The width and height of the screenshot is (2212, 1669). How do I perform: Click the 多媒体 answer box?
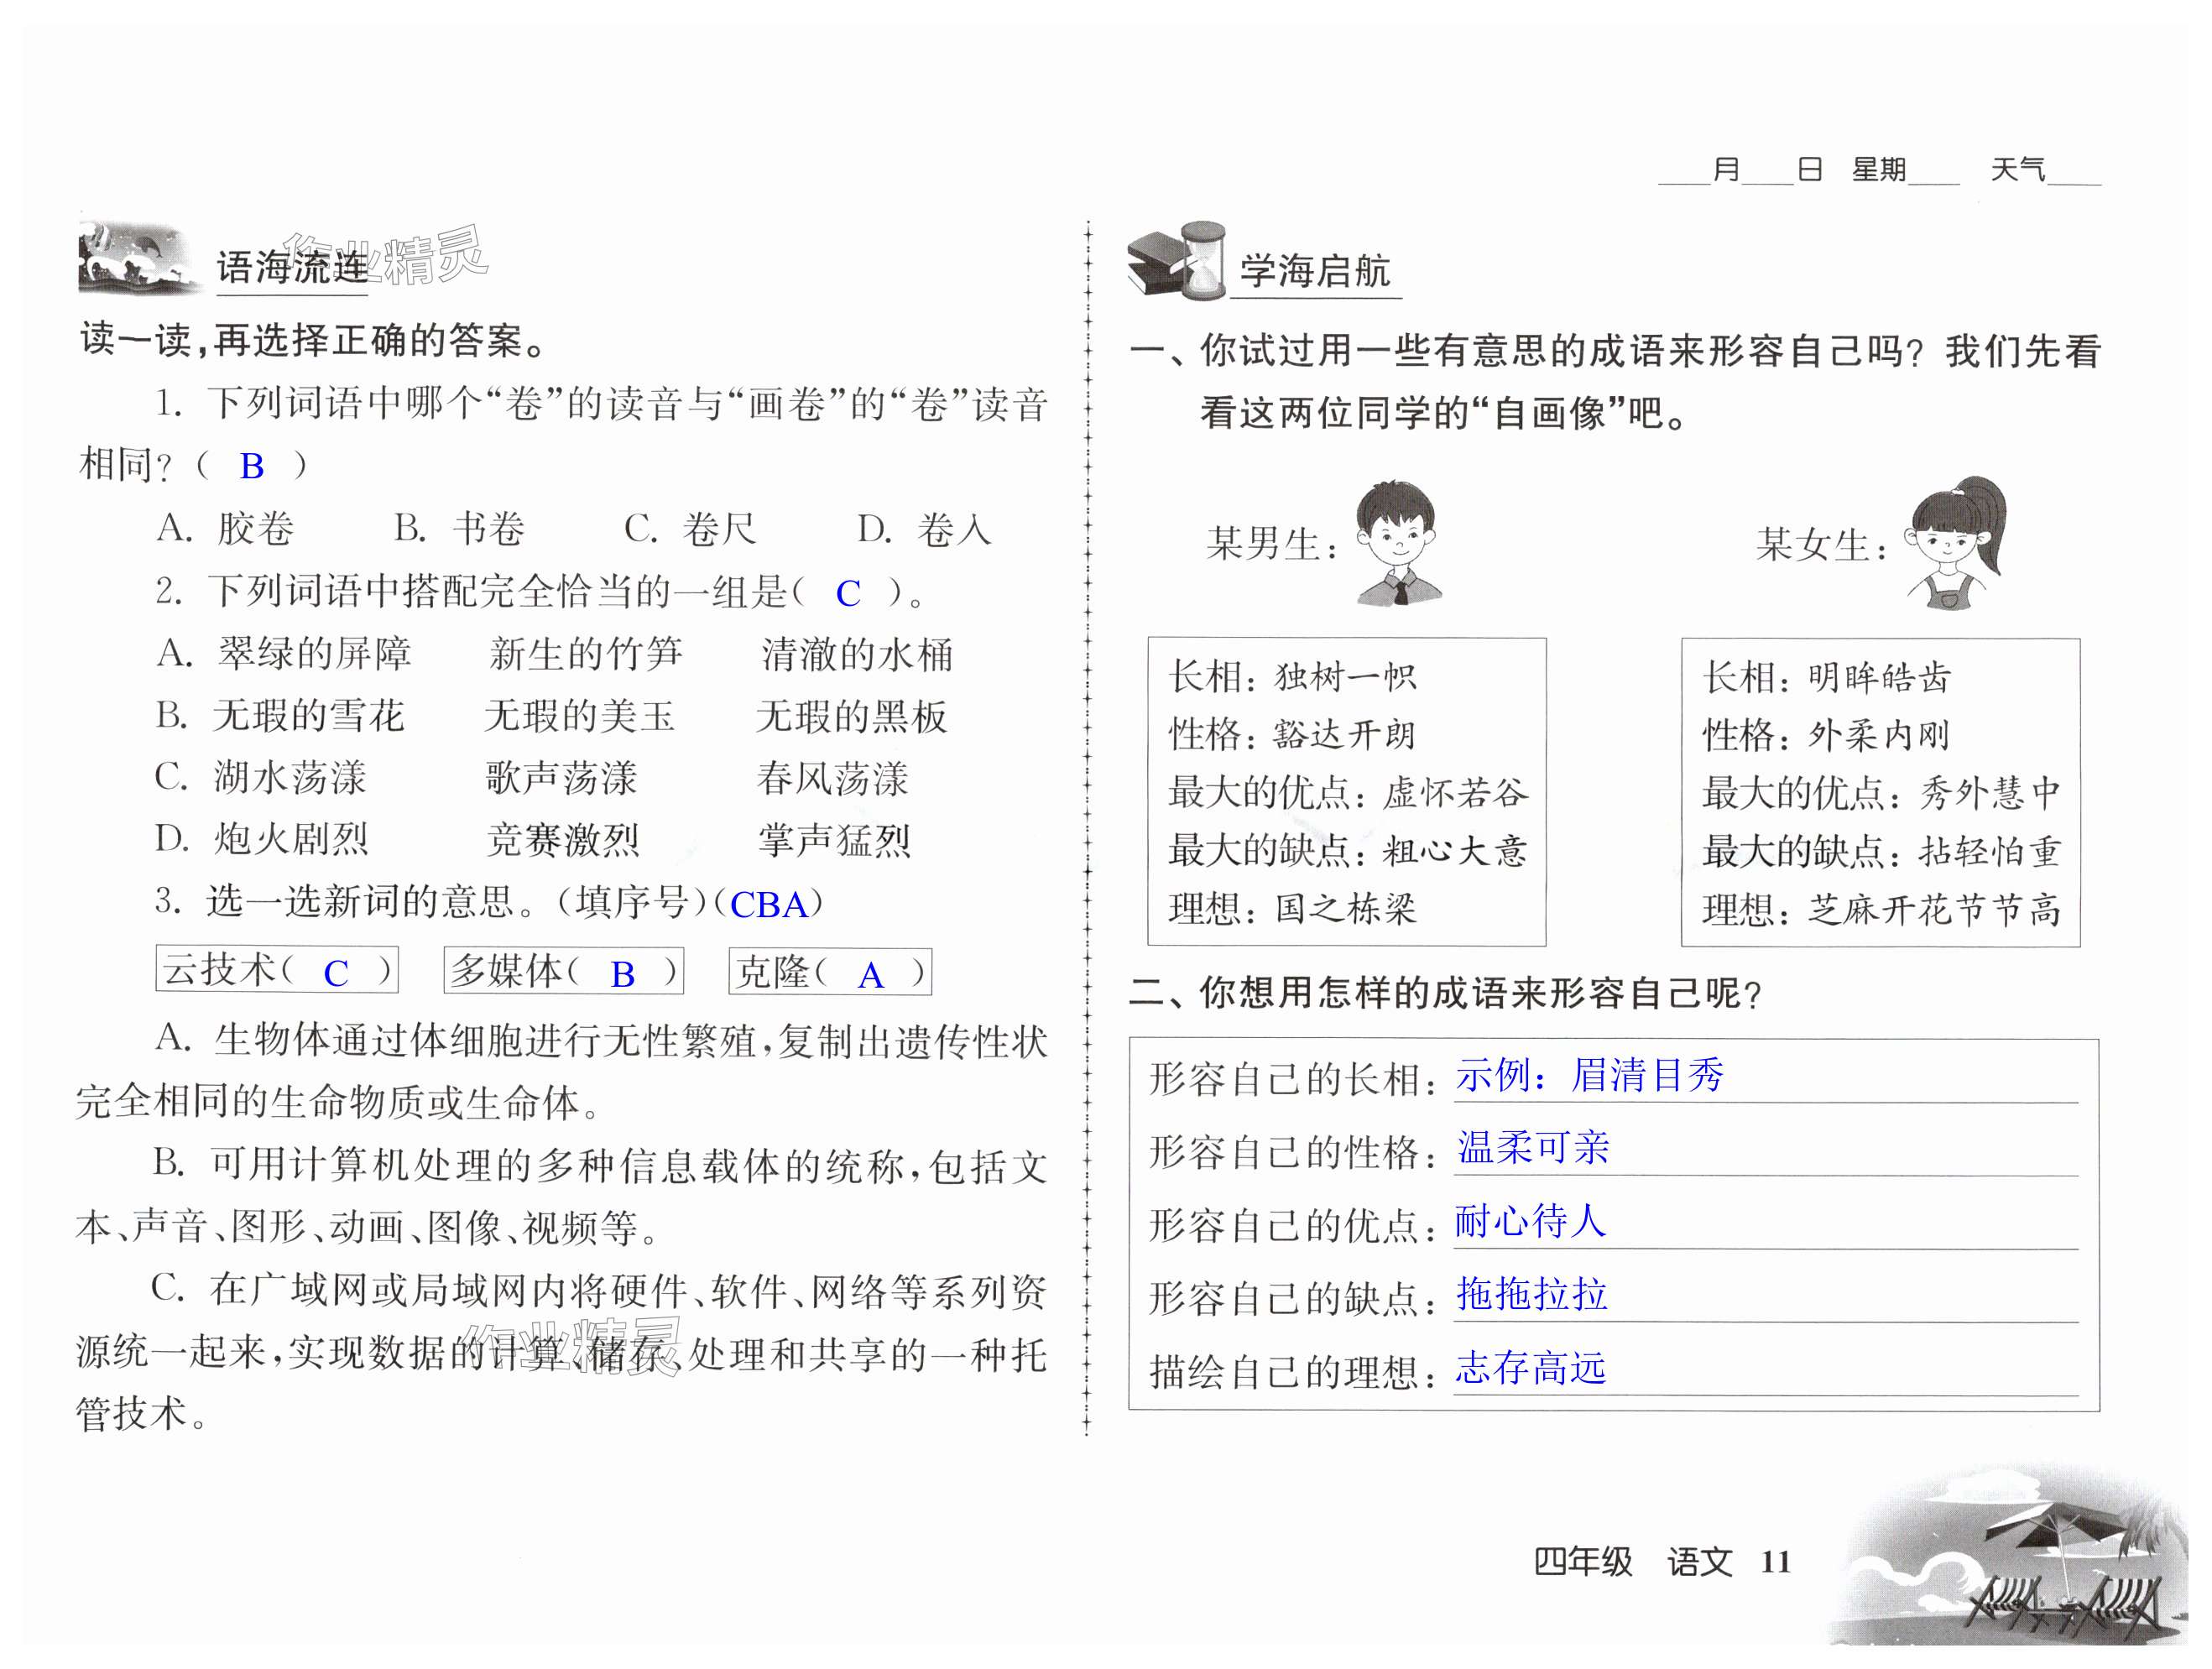[x=563, y=970]
